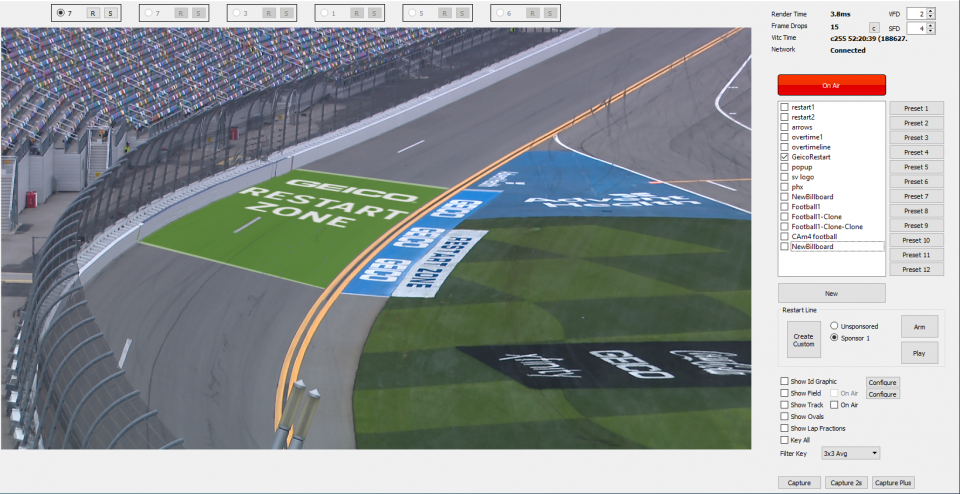Click the S button next to camera 5

[x=462, y=13]
